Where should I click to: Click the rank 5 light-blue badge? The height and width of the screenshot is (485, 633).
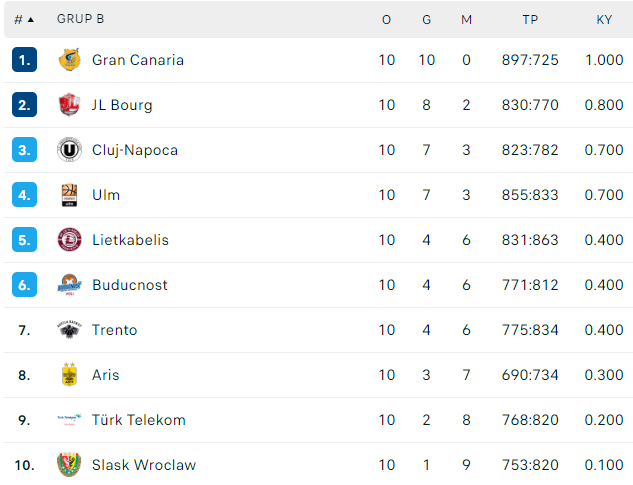(x=24, y=240)
